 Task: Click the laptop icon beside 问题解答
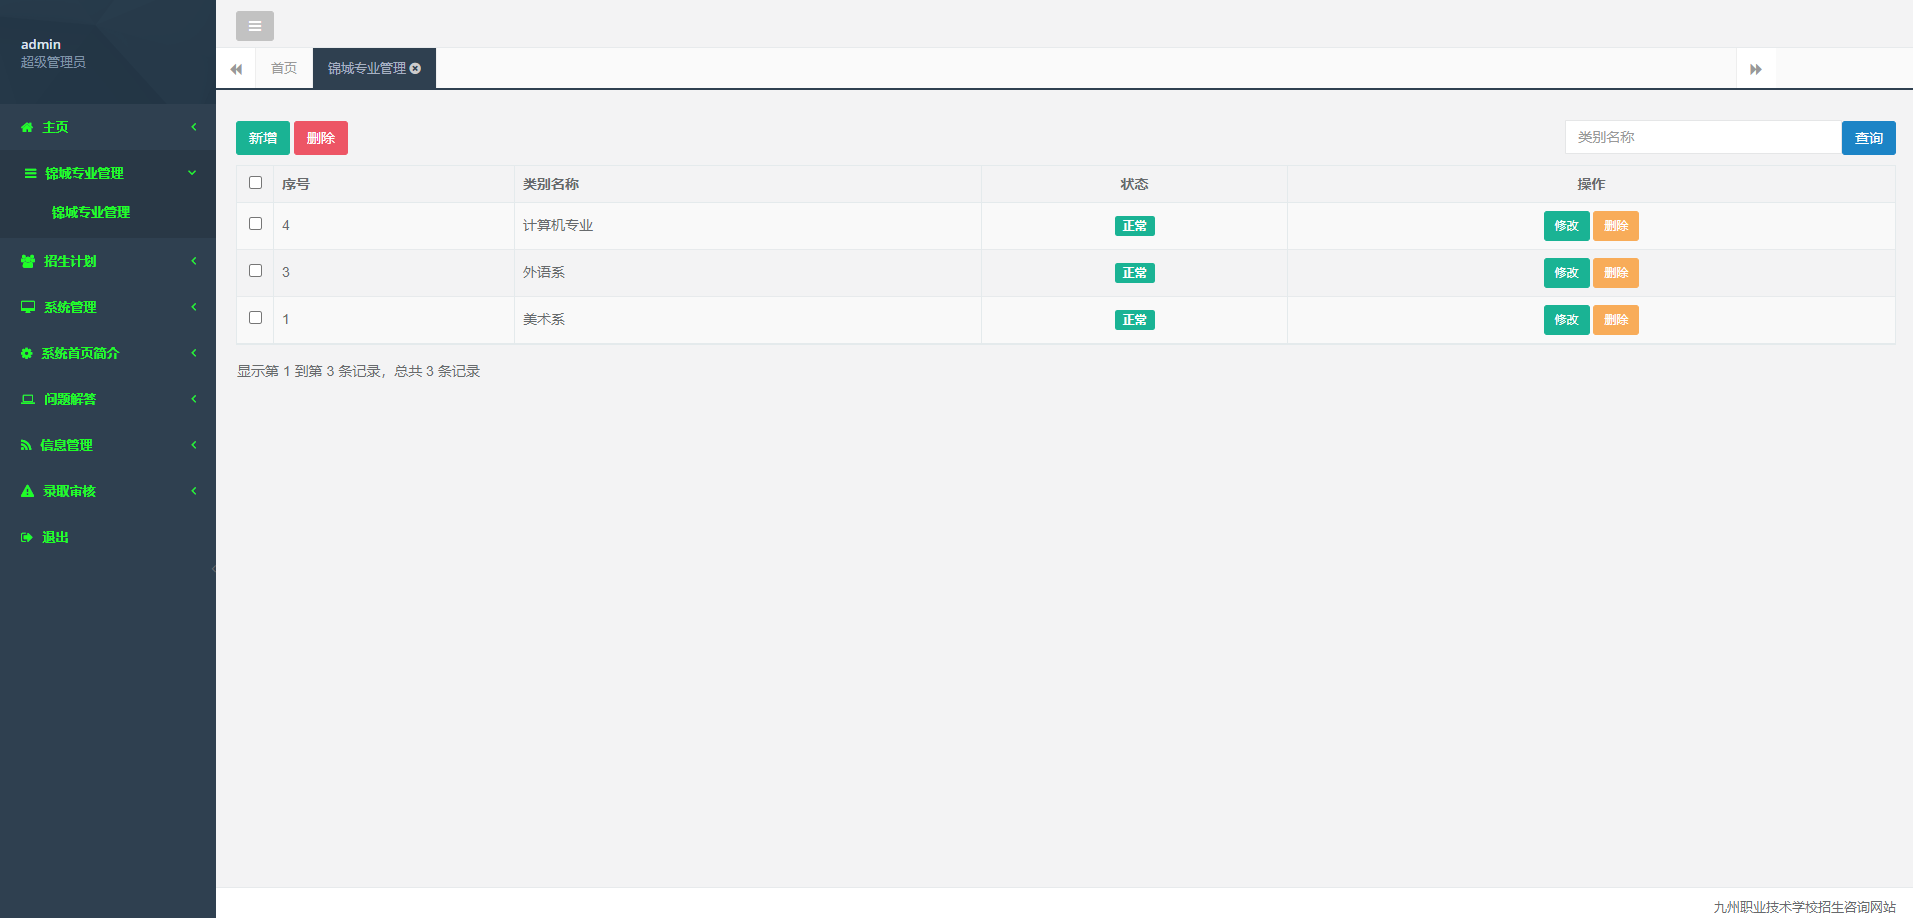[x=28, y=399]
